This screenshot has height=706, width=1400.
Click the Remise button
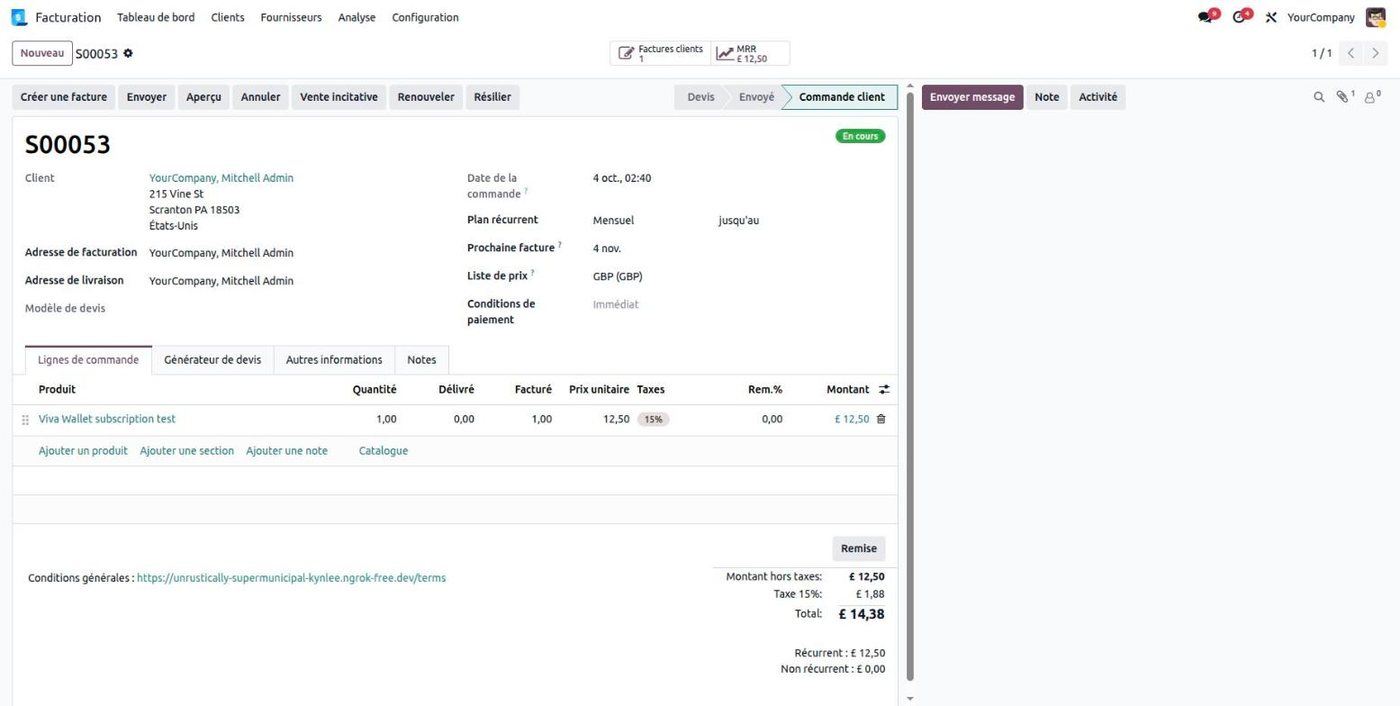pyautogui.click(x=859, y=548)
